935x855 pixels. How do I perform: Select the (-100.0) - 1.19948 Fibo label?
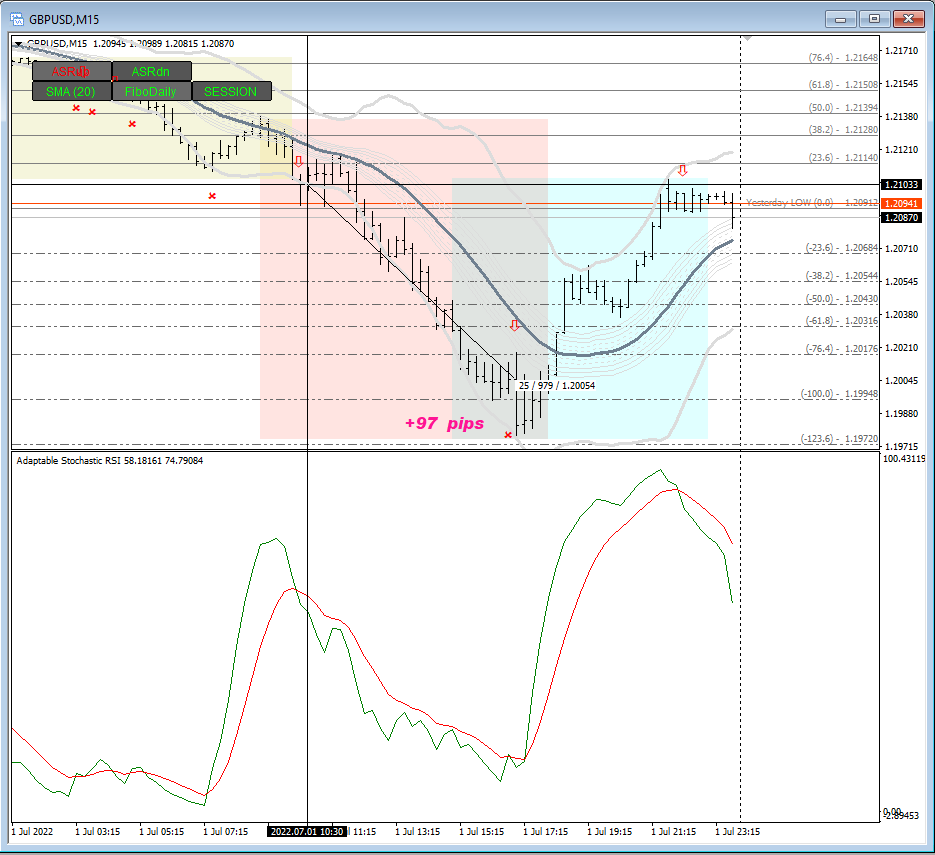[840, 394]
